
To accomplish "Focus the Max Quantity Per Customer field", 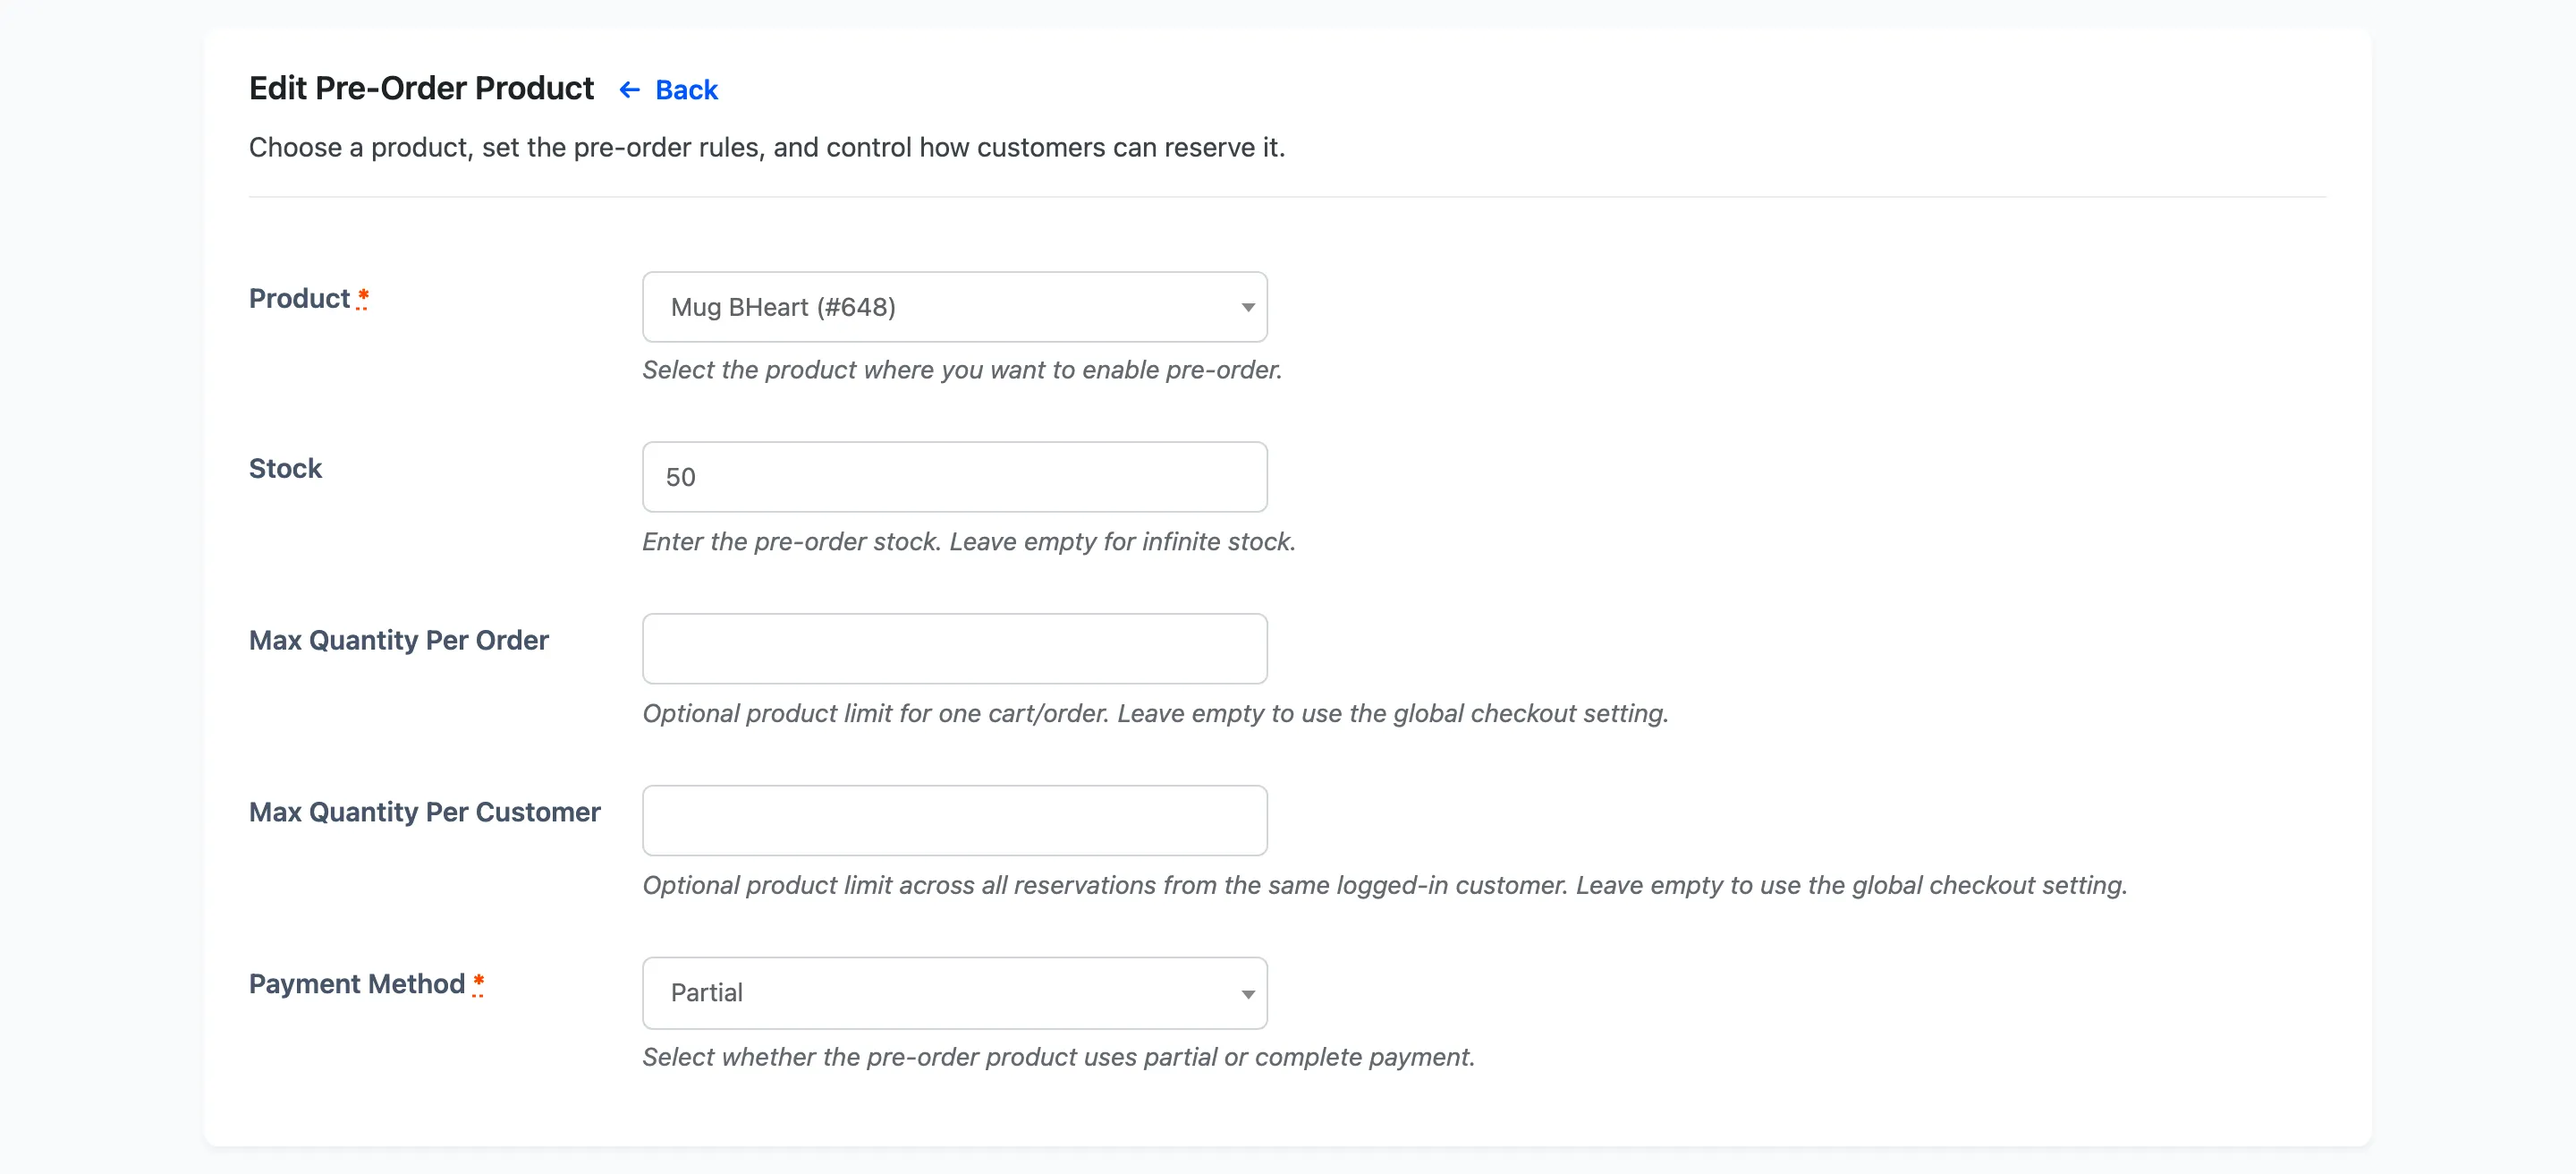I will click(x=954, y=821).
